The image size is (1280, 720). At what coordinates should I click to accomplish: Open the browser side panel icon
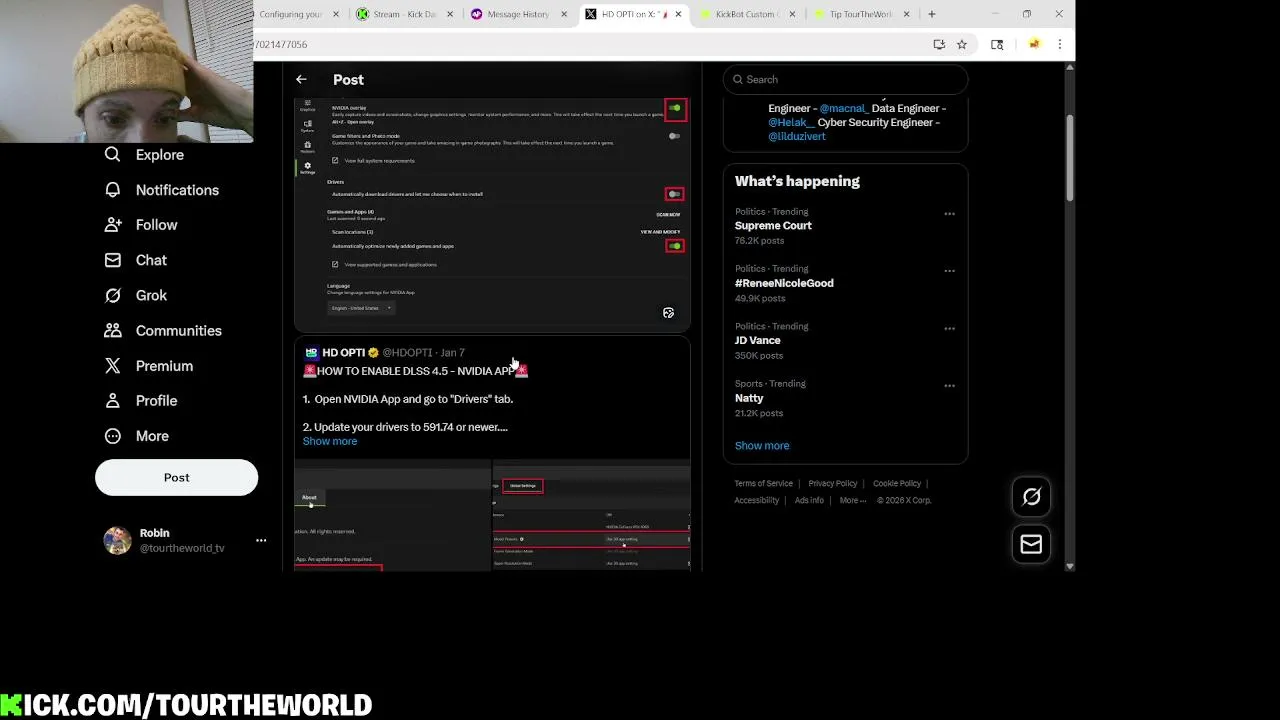(997, 44)
